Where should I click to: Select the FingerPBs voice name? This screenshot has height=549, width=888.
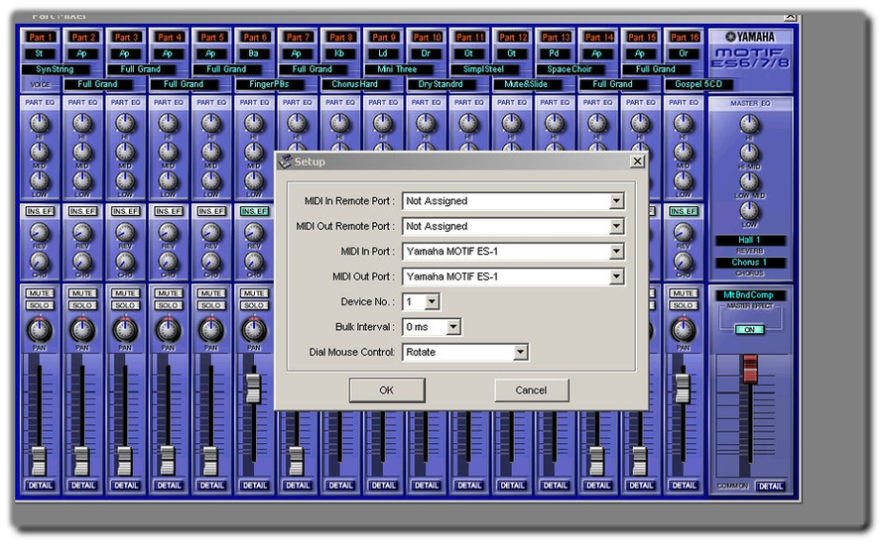[x=270, y=84]
